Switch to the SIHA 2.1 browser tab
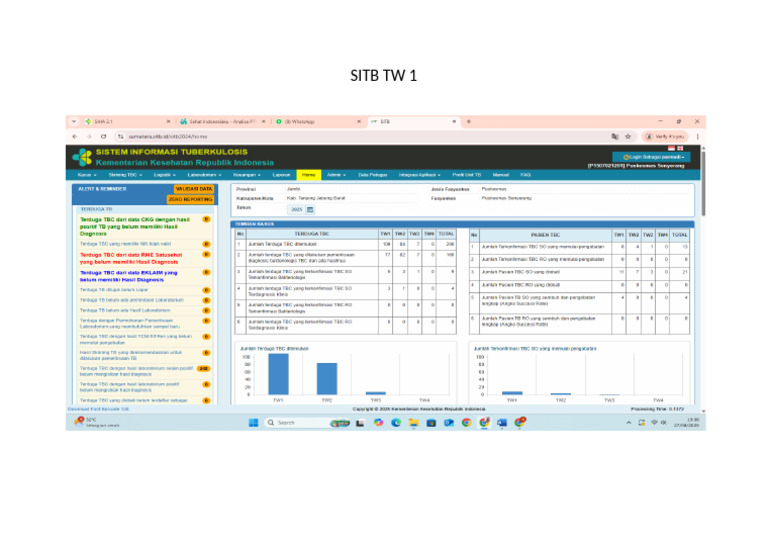This screenshot has width=768, height=543. point(127,121)
